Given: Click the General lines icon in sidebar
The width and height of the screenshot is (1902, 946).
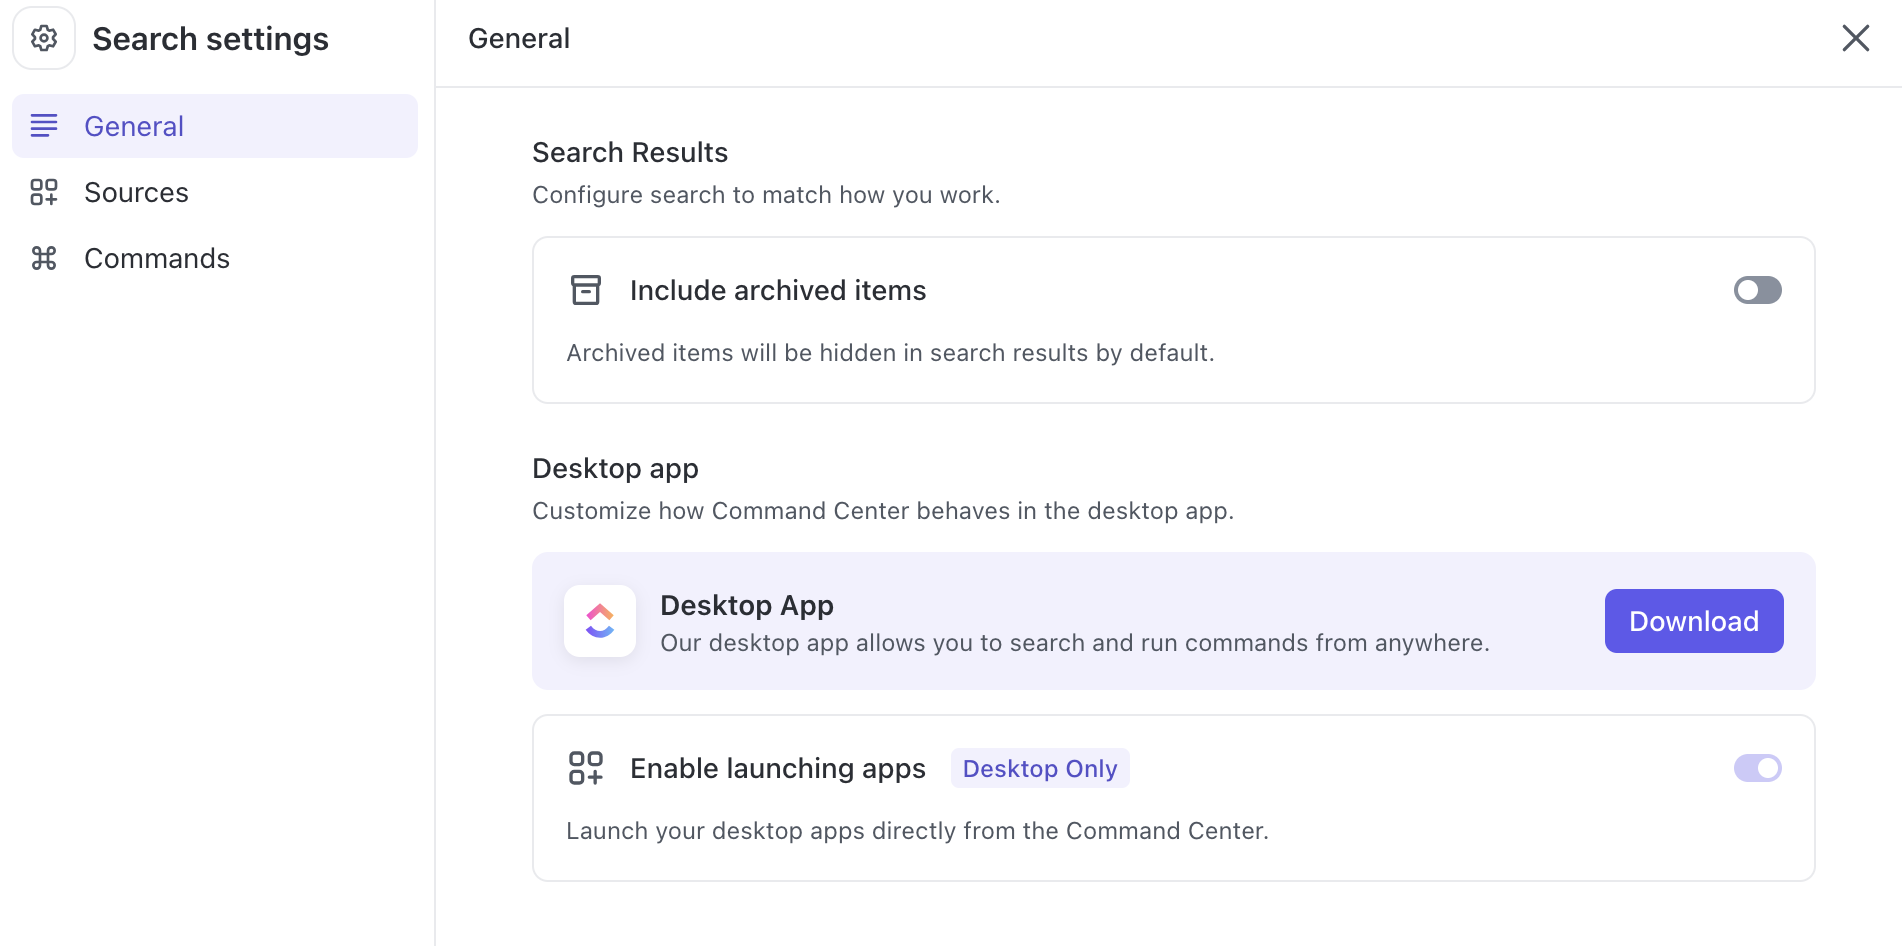Looking at the screenshot, I should pyautogui.click(x=44, y=126).
